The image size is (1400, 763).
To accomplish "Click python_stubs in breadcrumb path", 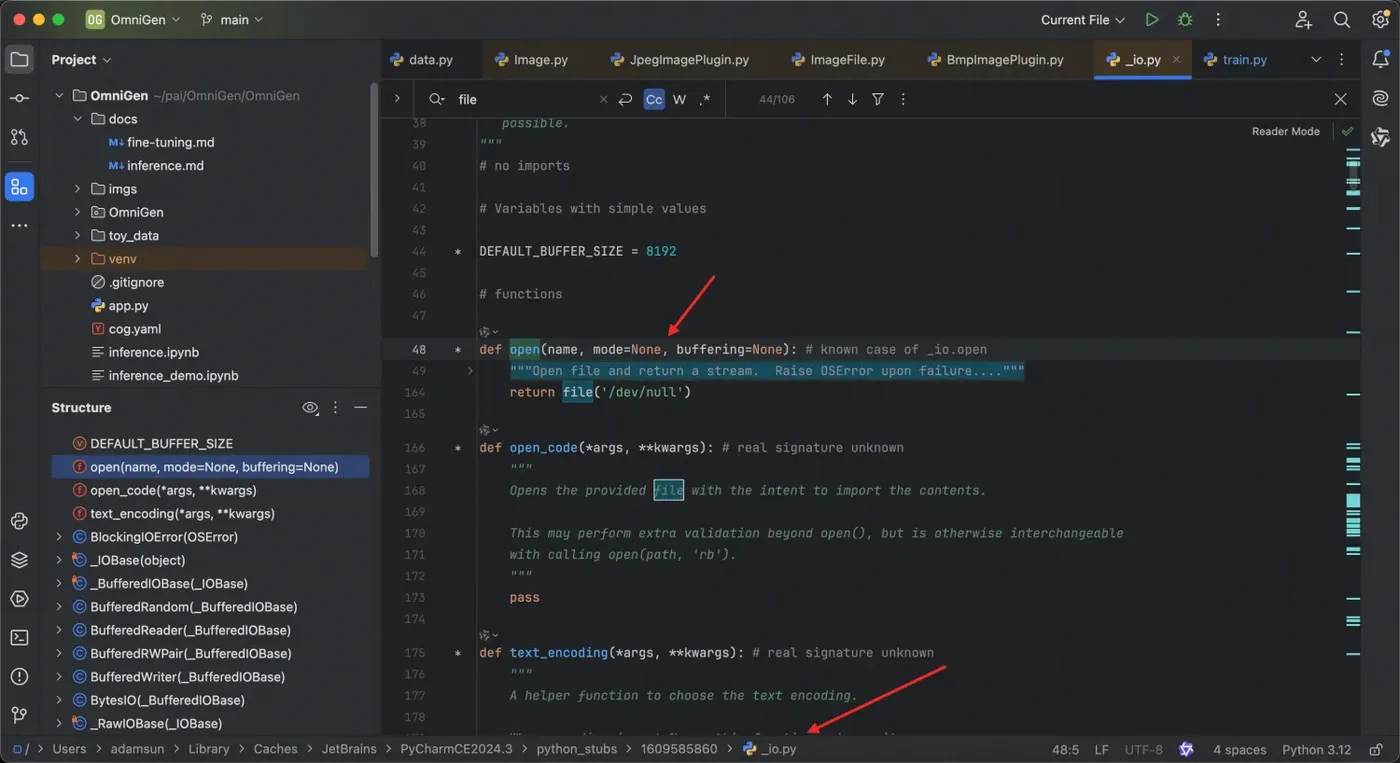I will [x=577, y=749].
